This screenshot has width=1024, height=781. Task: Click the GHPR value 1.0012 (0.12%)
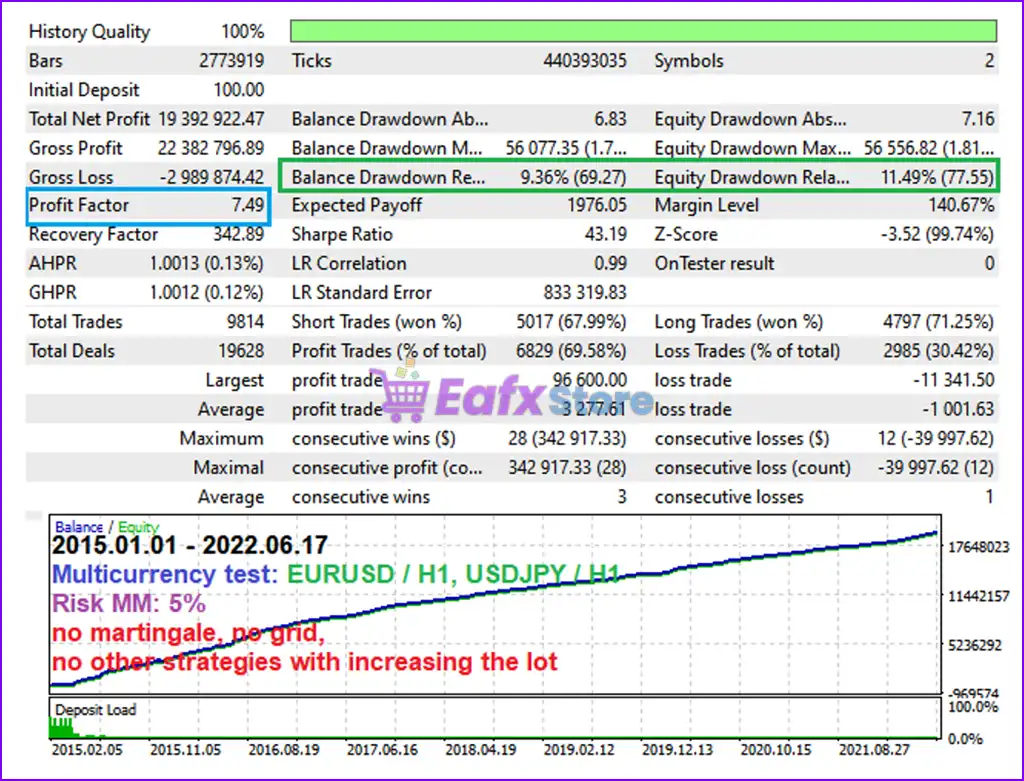click(207, 293)
